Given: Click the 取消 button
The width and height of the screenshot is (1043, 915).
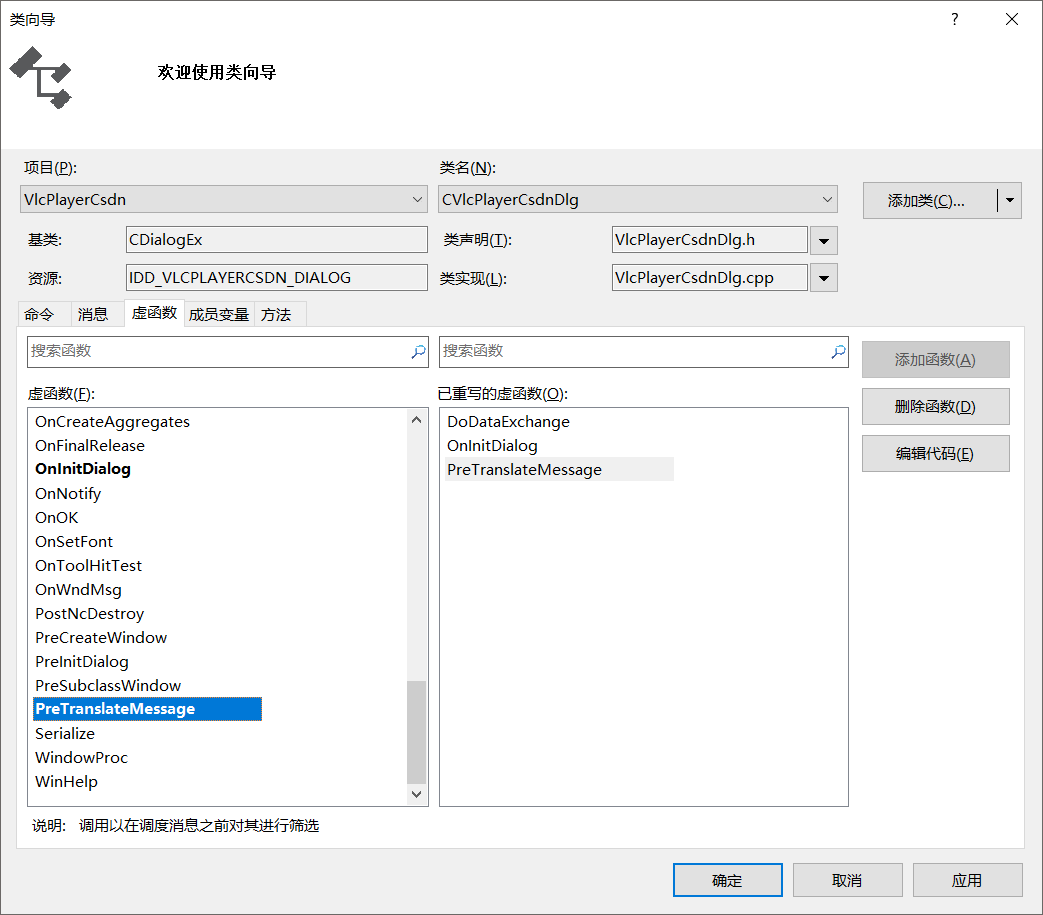Looking at the screenshot, I should (847, 880).
